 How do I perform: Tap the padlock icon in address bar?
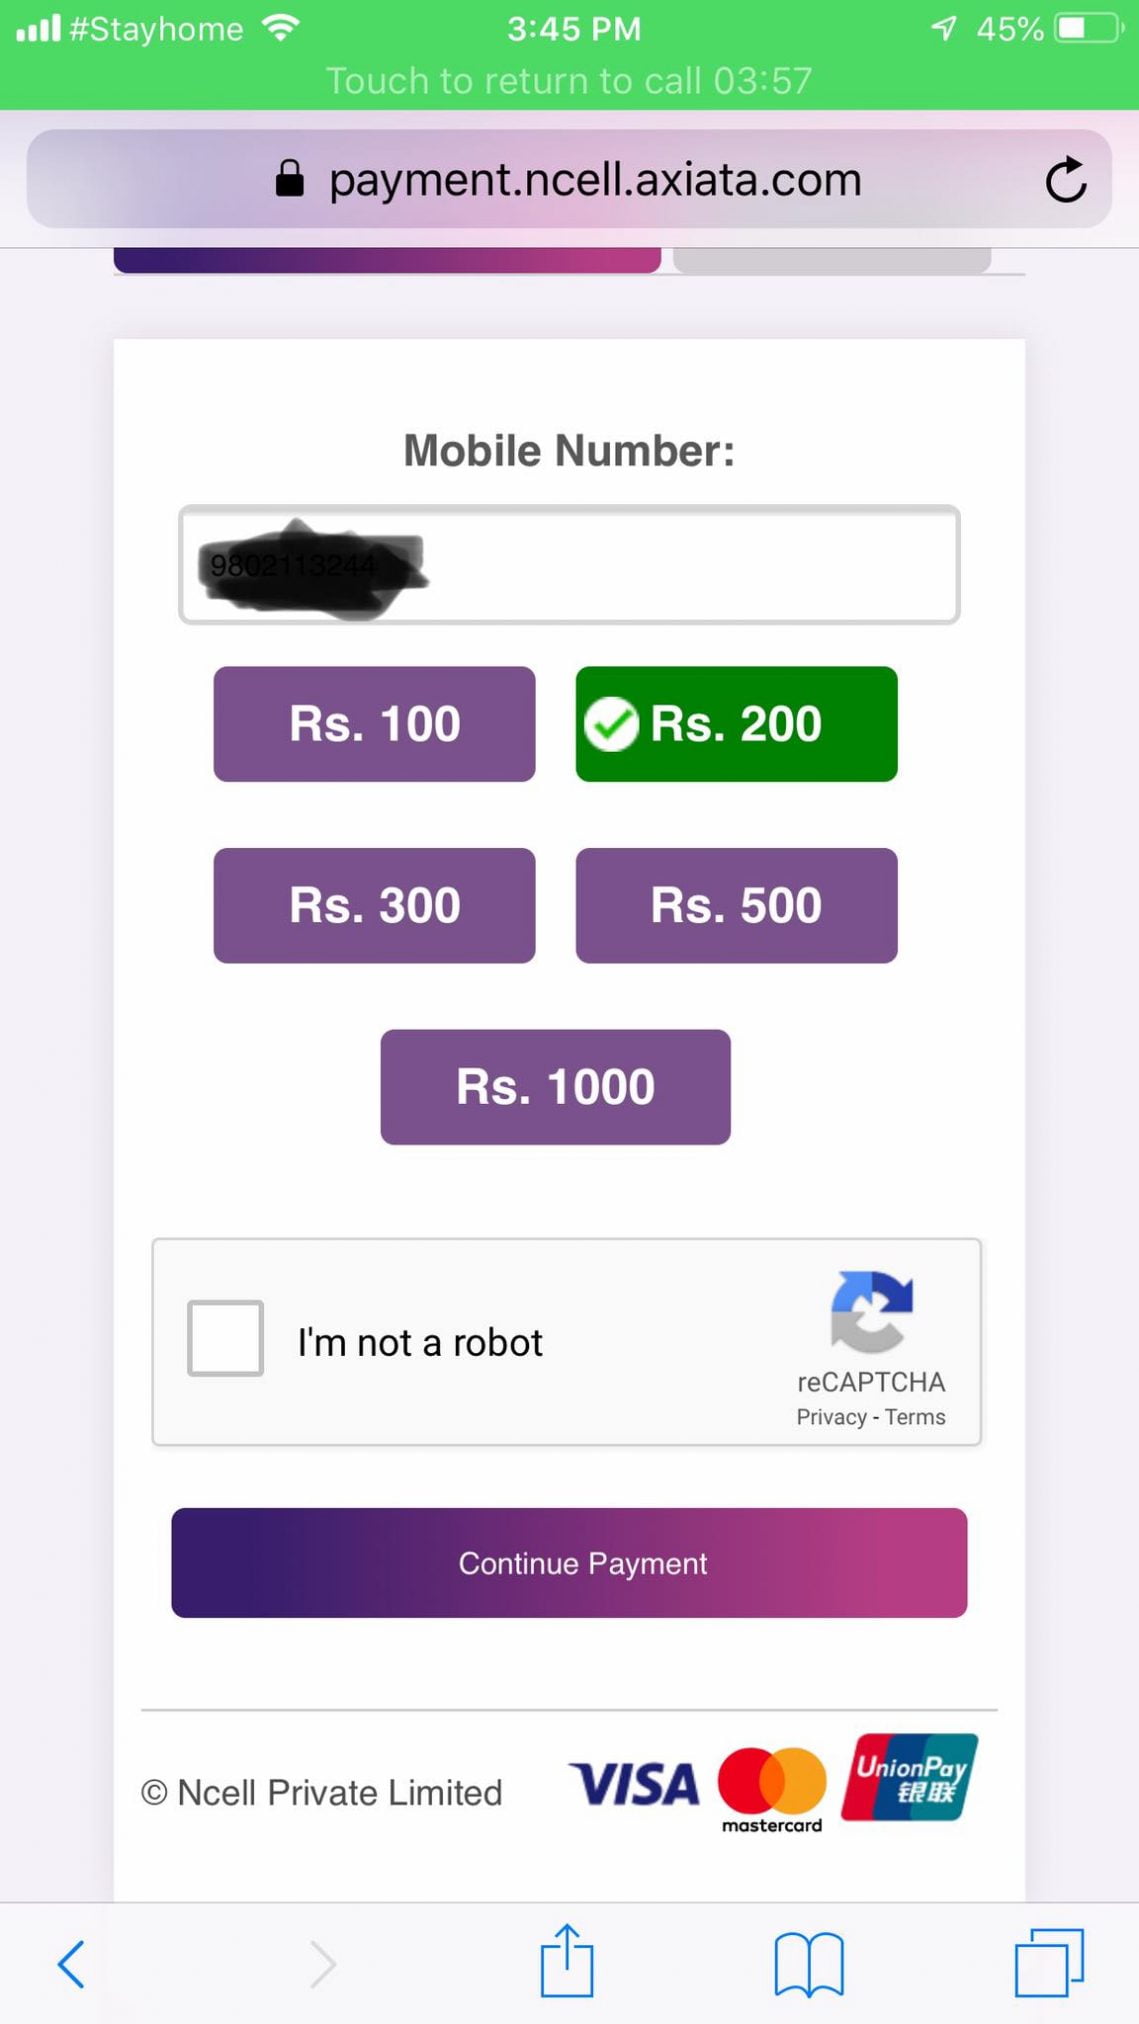coord(290,180)
